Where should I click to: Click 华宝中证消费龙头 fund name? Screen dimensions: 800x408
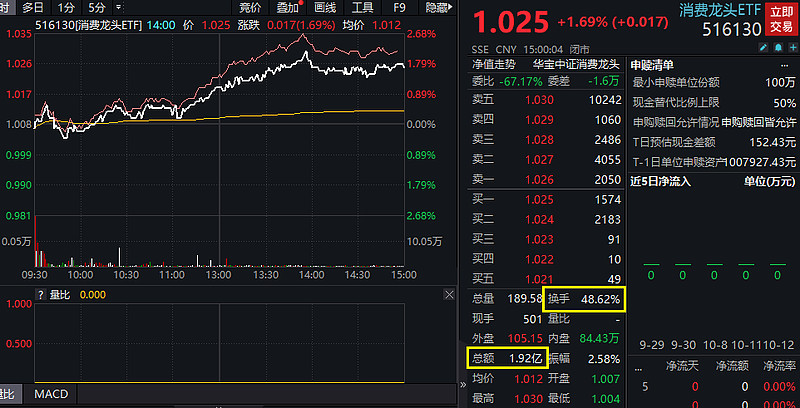(x=576, y=65)
